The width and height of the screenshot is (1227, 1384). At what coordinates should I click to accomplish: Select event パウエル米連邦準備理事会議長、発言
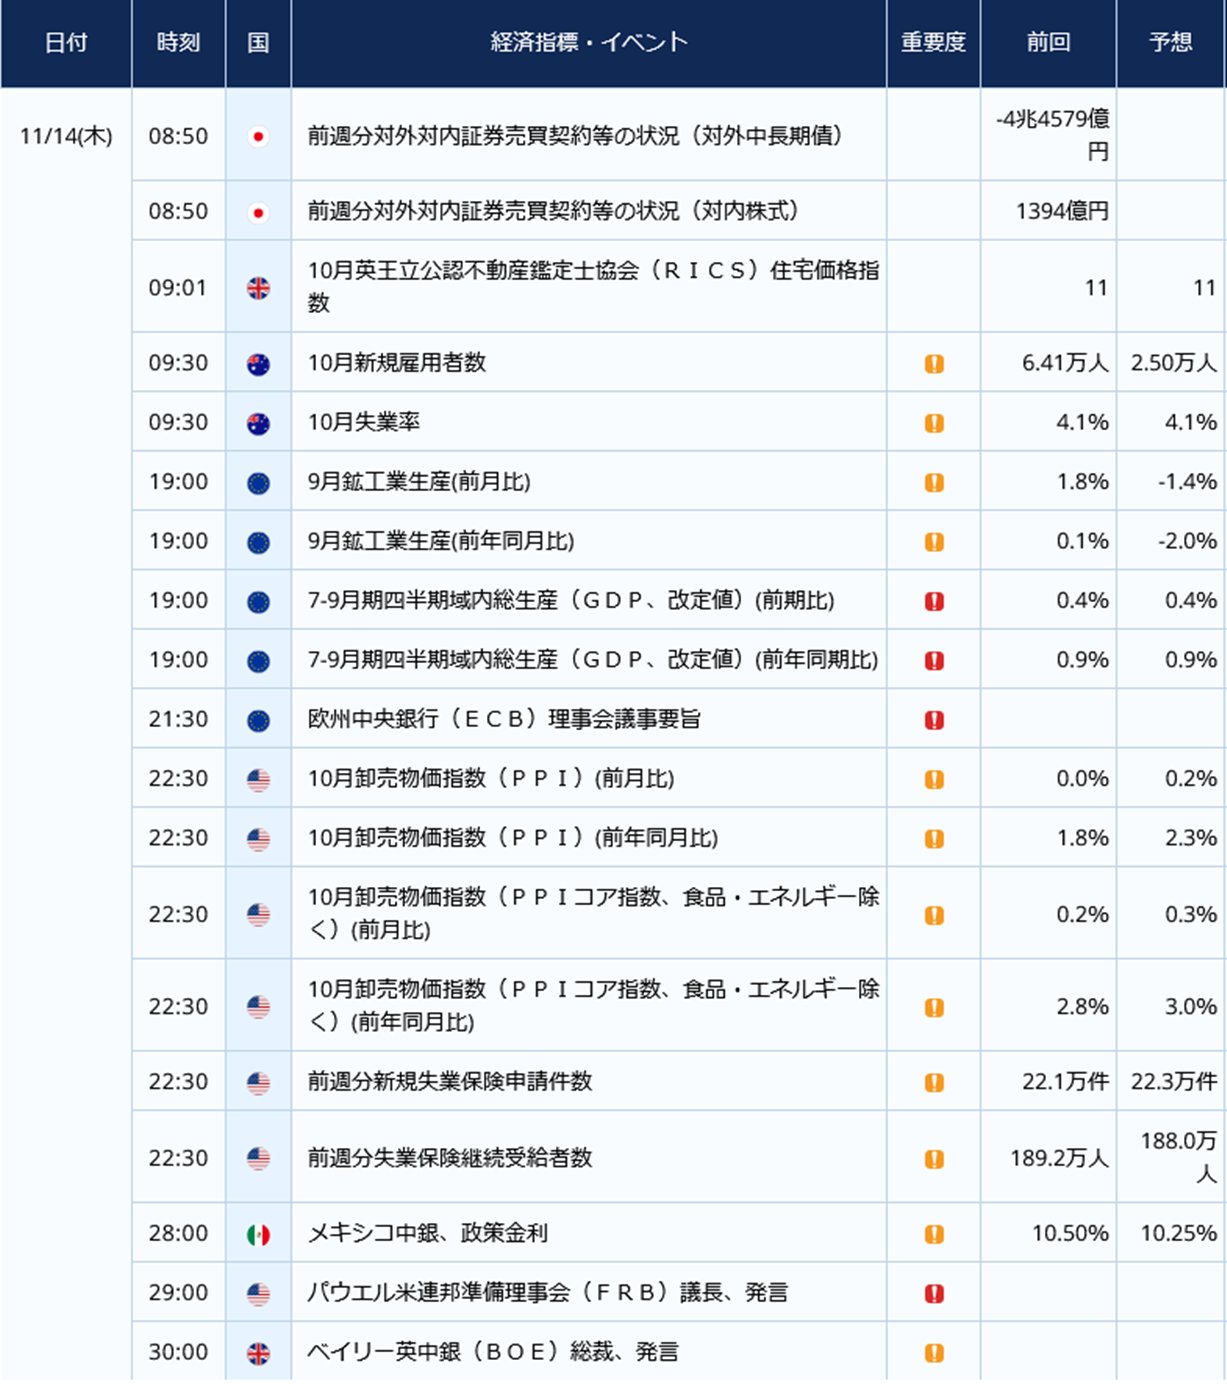tap(548, 1292)
